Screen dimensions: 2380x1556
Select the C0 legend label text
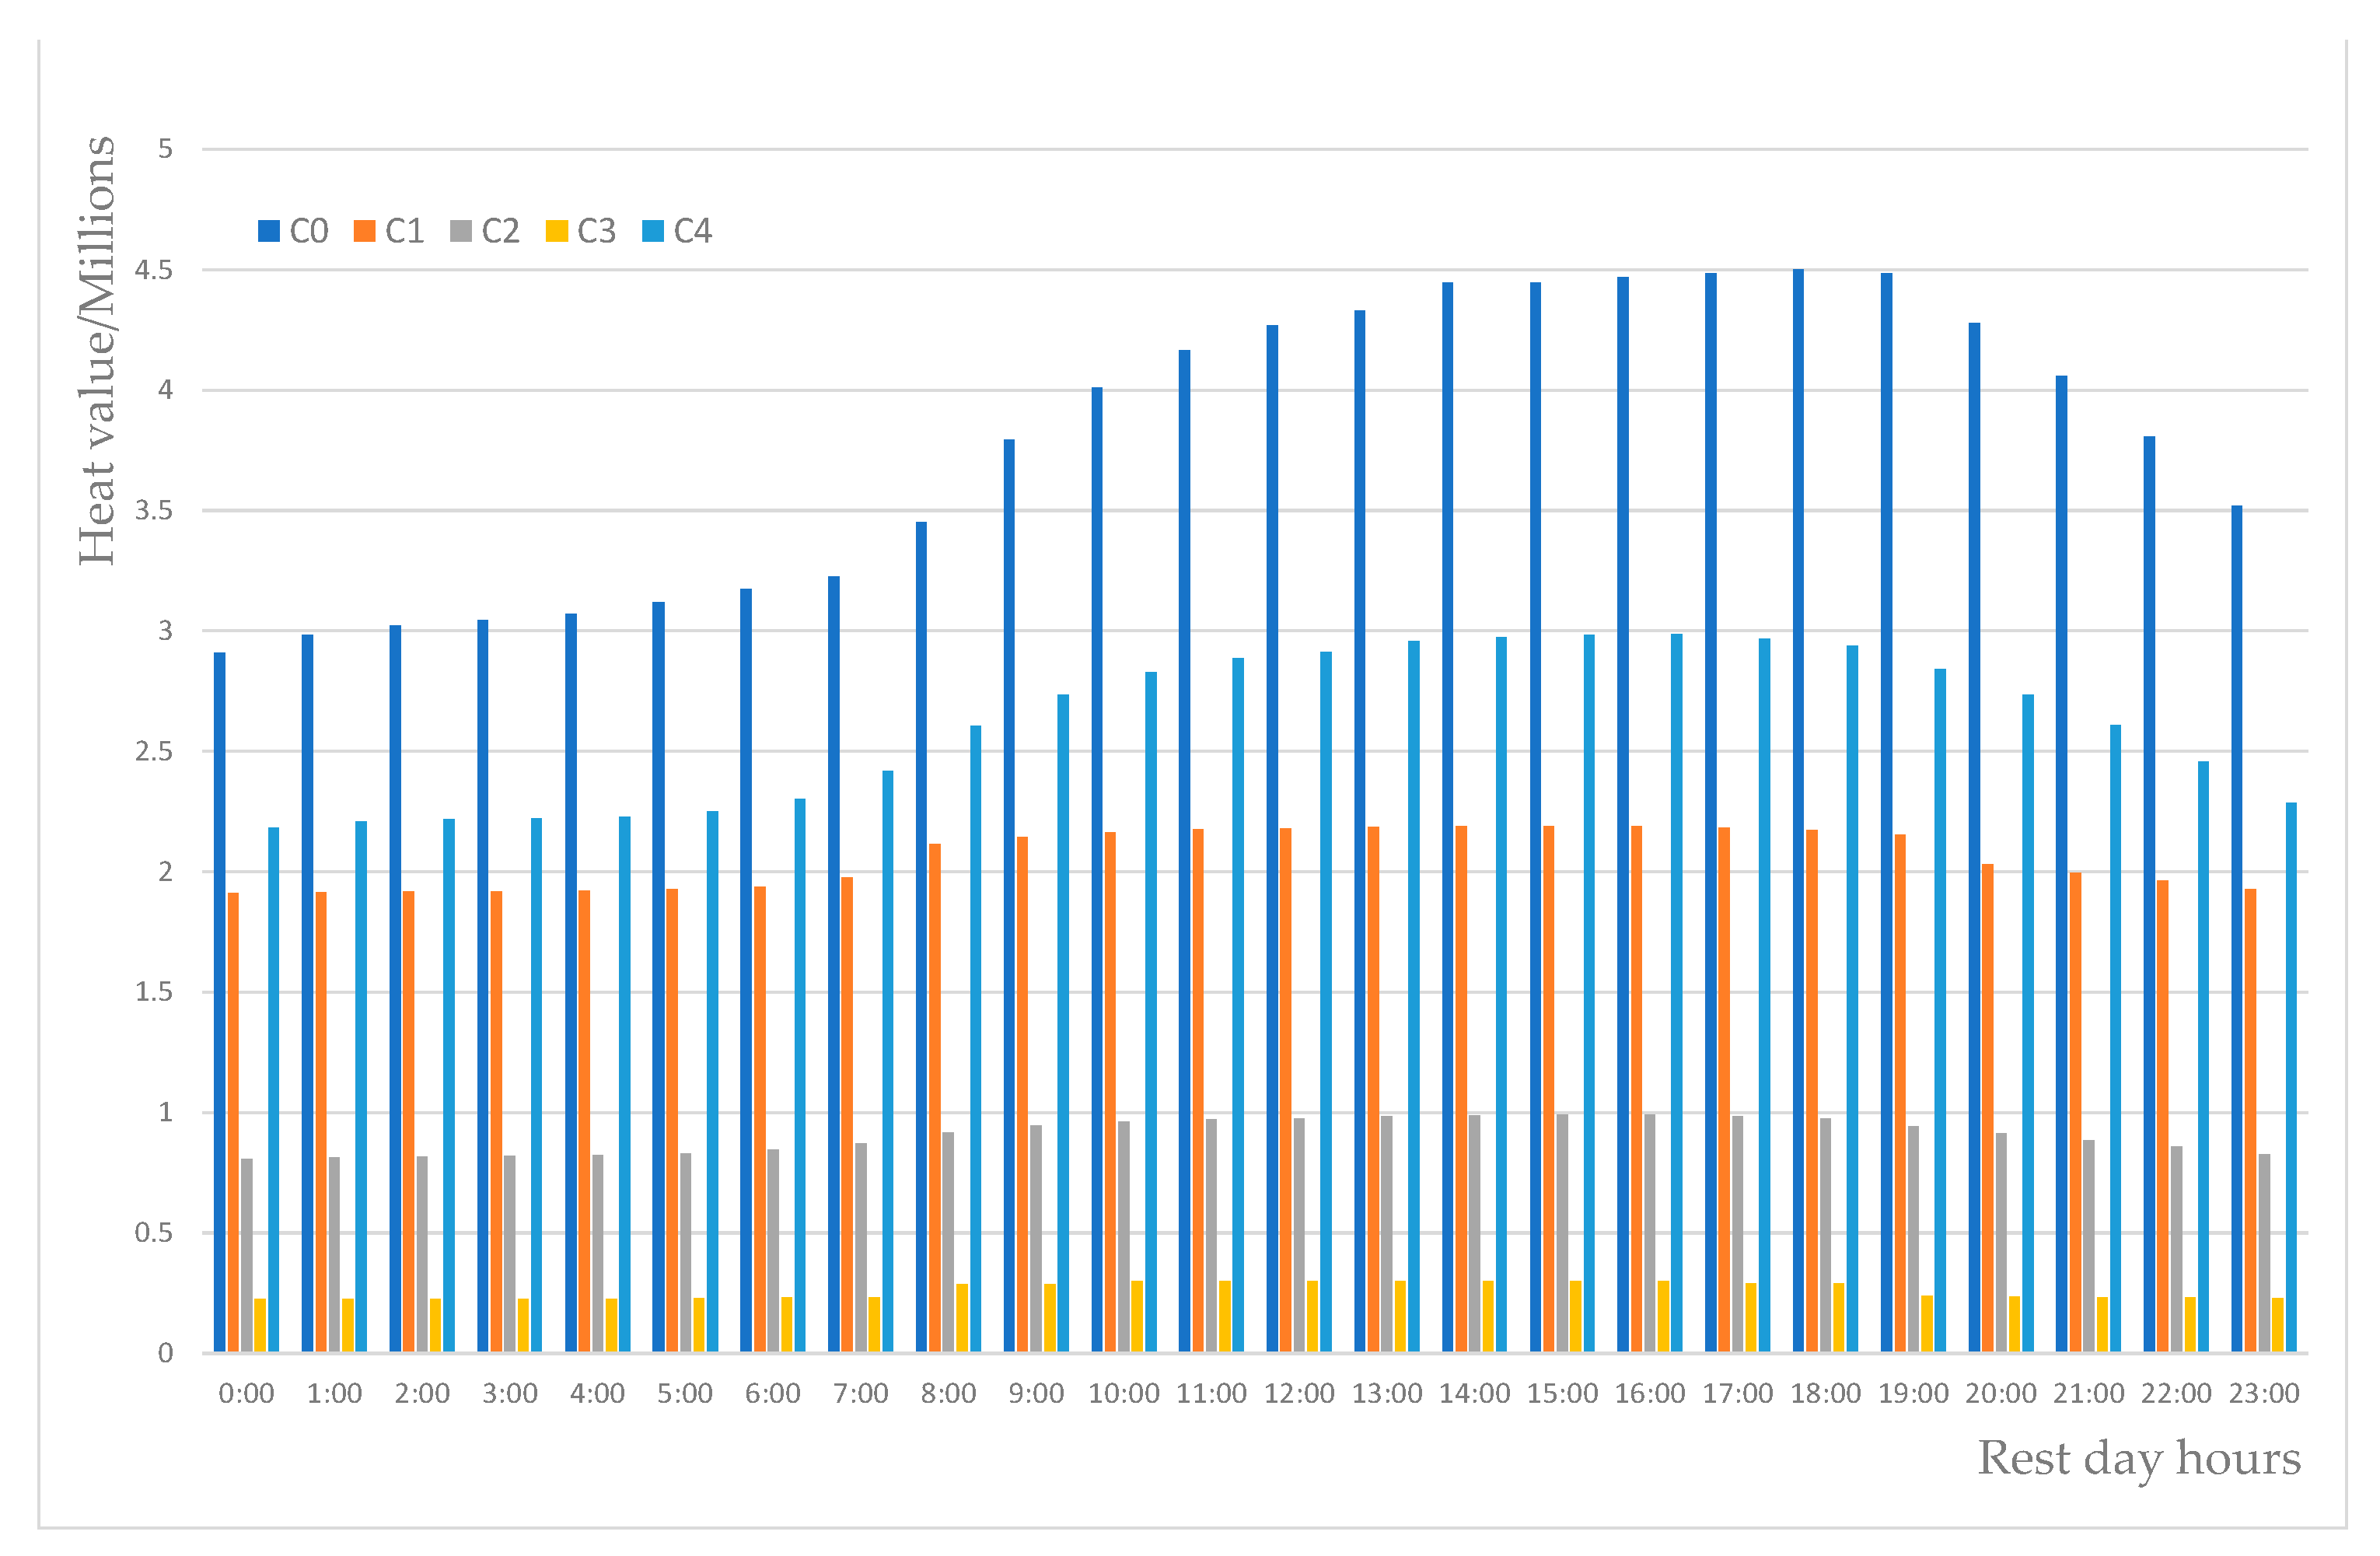[x=309, y=231]
